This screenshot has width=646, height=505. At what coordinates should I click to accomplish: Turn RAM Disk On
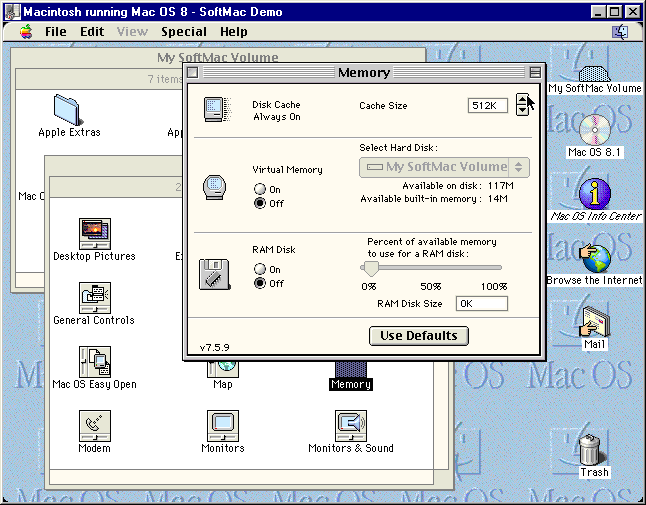click(260, 269)
